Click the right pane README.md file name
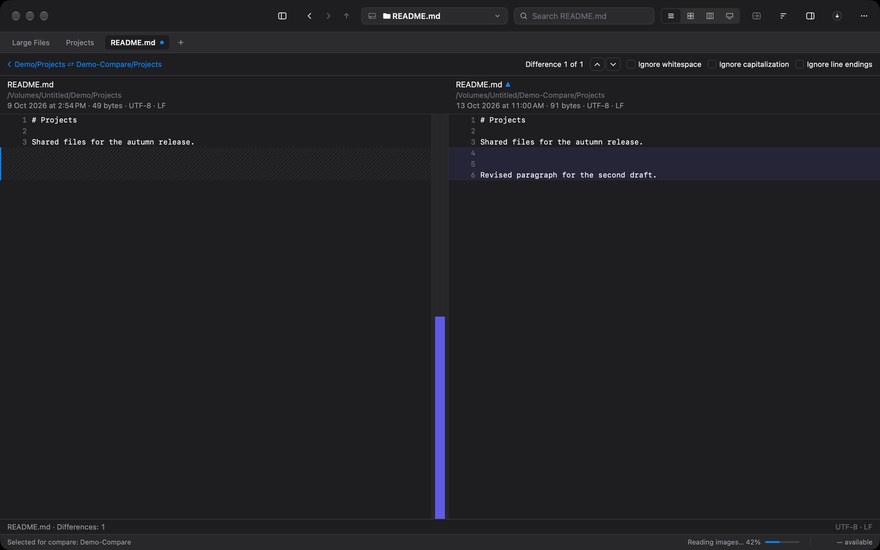The height and width of the screenshot is (550, 880). pyautogui.click(x=479, y=85)
